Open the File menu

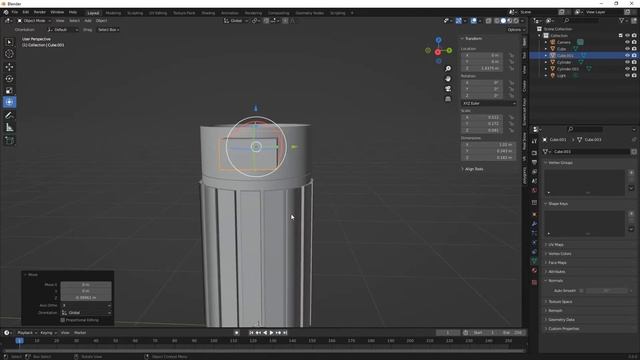click(x=15, y=12)
